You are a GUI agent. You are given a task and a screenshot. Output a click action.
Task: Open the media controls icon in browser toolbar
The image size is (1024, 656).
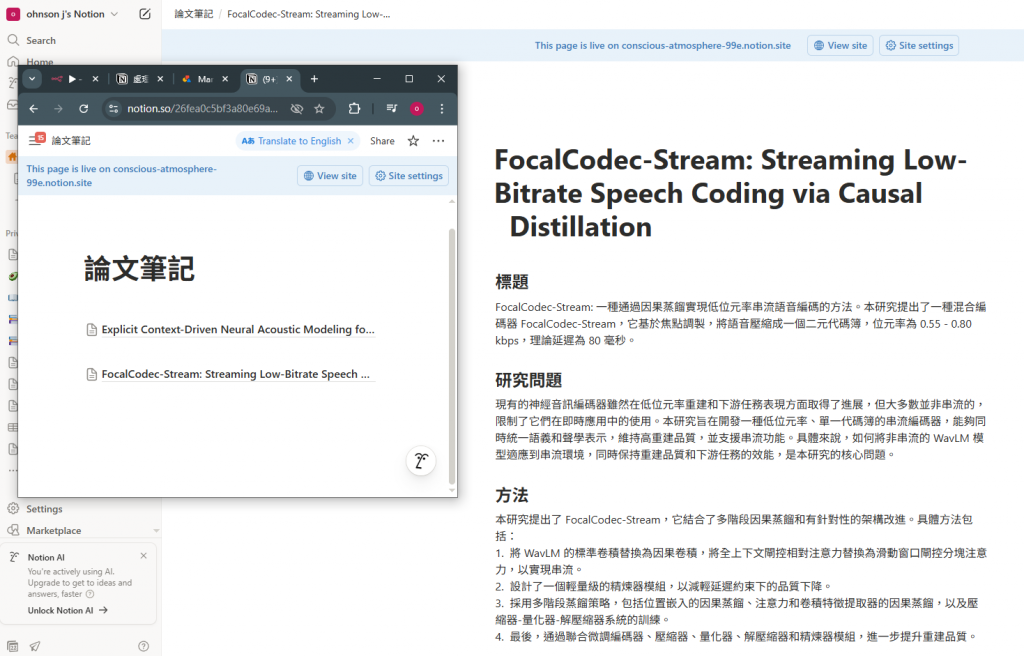coord(392,108)
